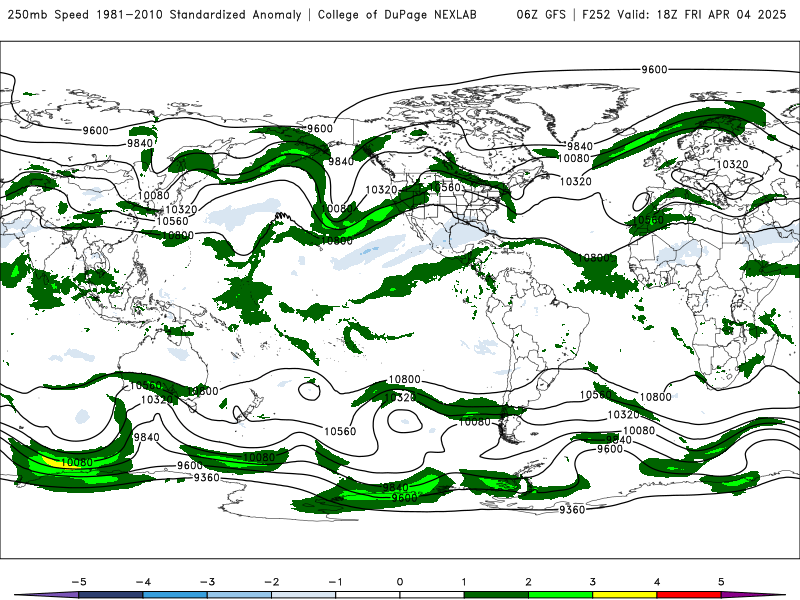This screenshot has height=600, width=800.
Task: Click the "1" colorbar tick label
Action: click(464, 582)
